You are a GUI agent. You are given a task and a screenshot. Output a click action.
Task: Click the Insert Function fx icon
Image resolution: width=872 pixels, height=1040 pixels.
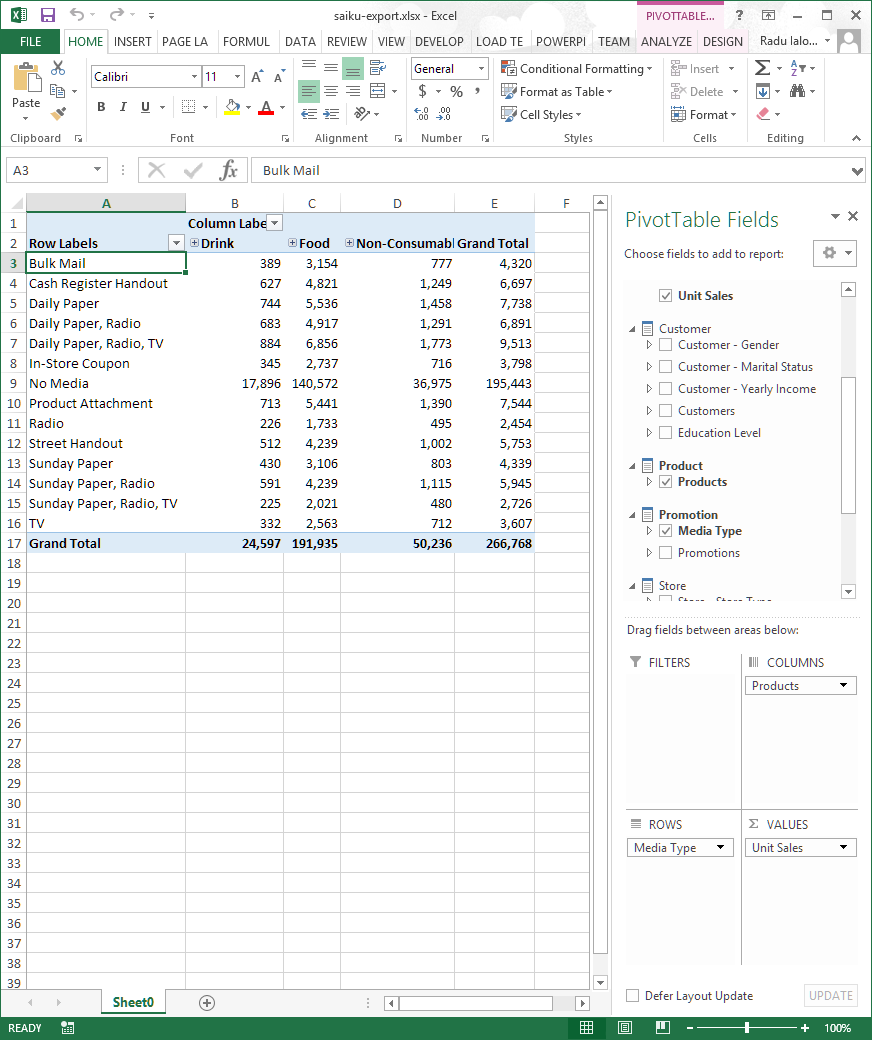pyautogui.click(x=228, y=170)
